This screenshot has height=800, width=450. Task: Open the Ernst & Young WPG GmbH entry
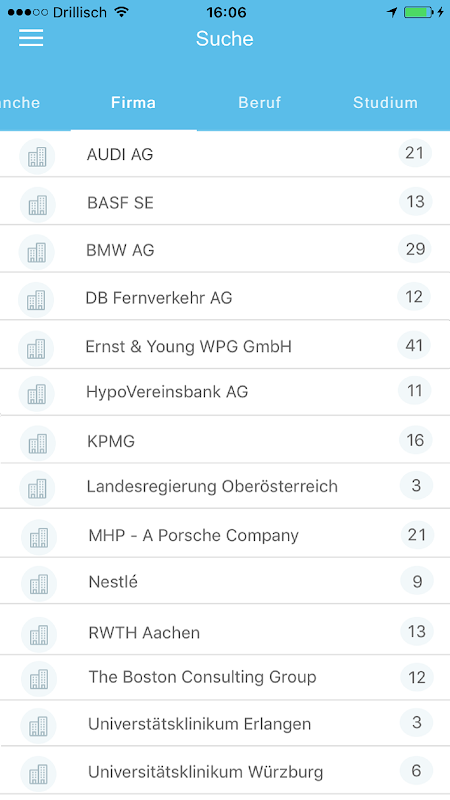click(x=225, y=345)
